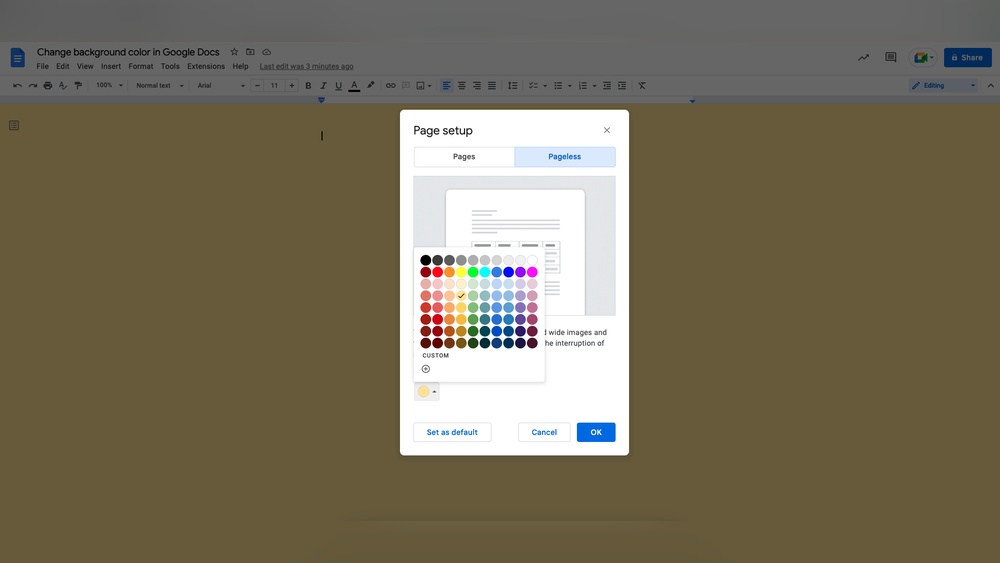Star the document title
The width and height of the screenshot is (1000, 563).
[234, 52]
